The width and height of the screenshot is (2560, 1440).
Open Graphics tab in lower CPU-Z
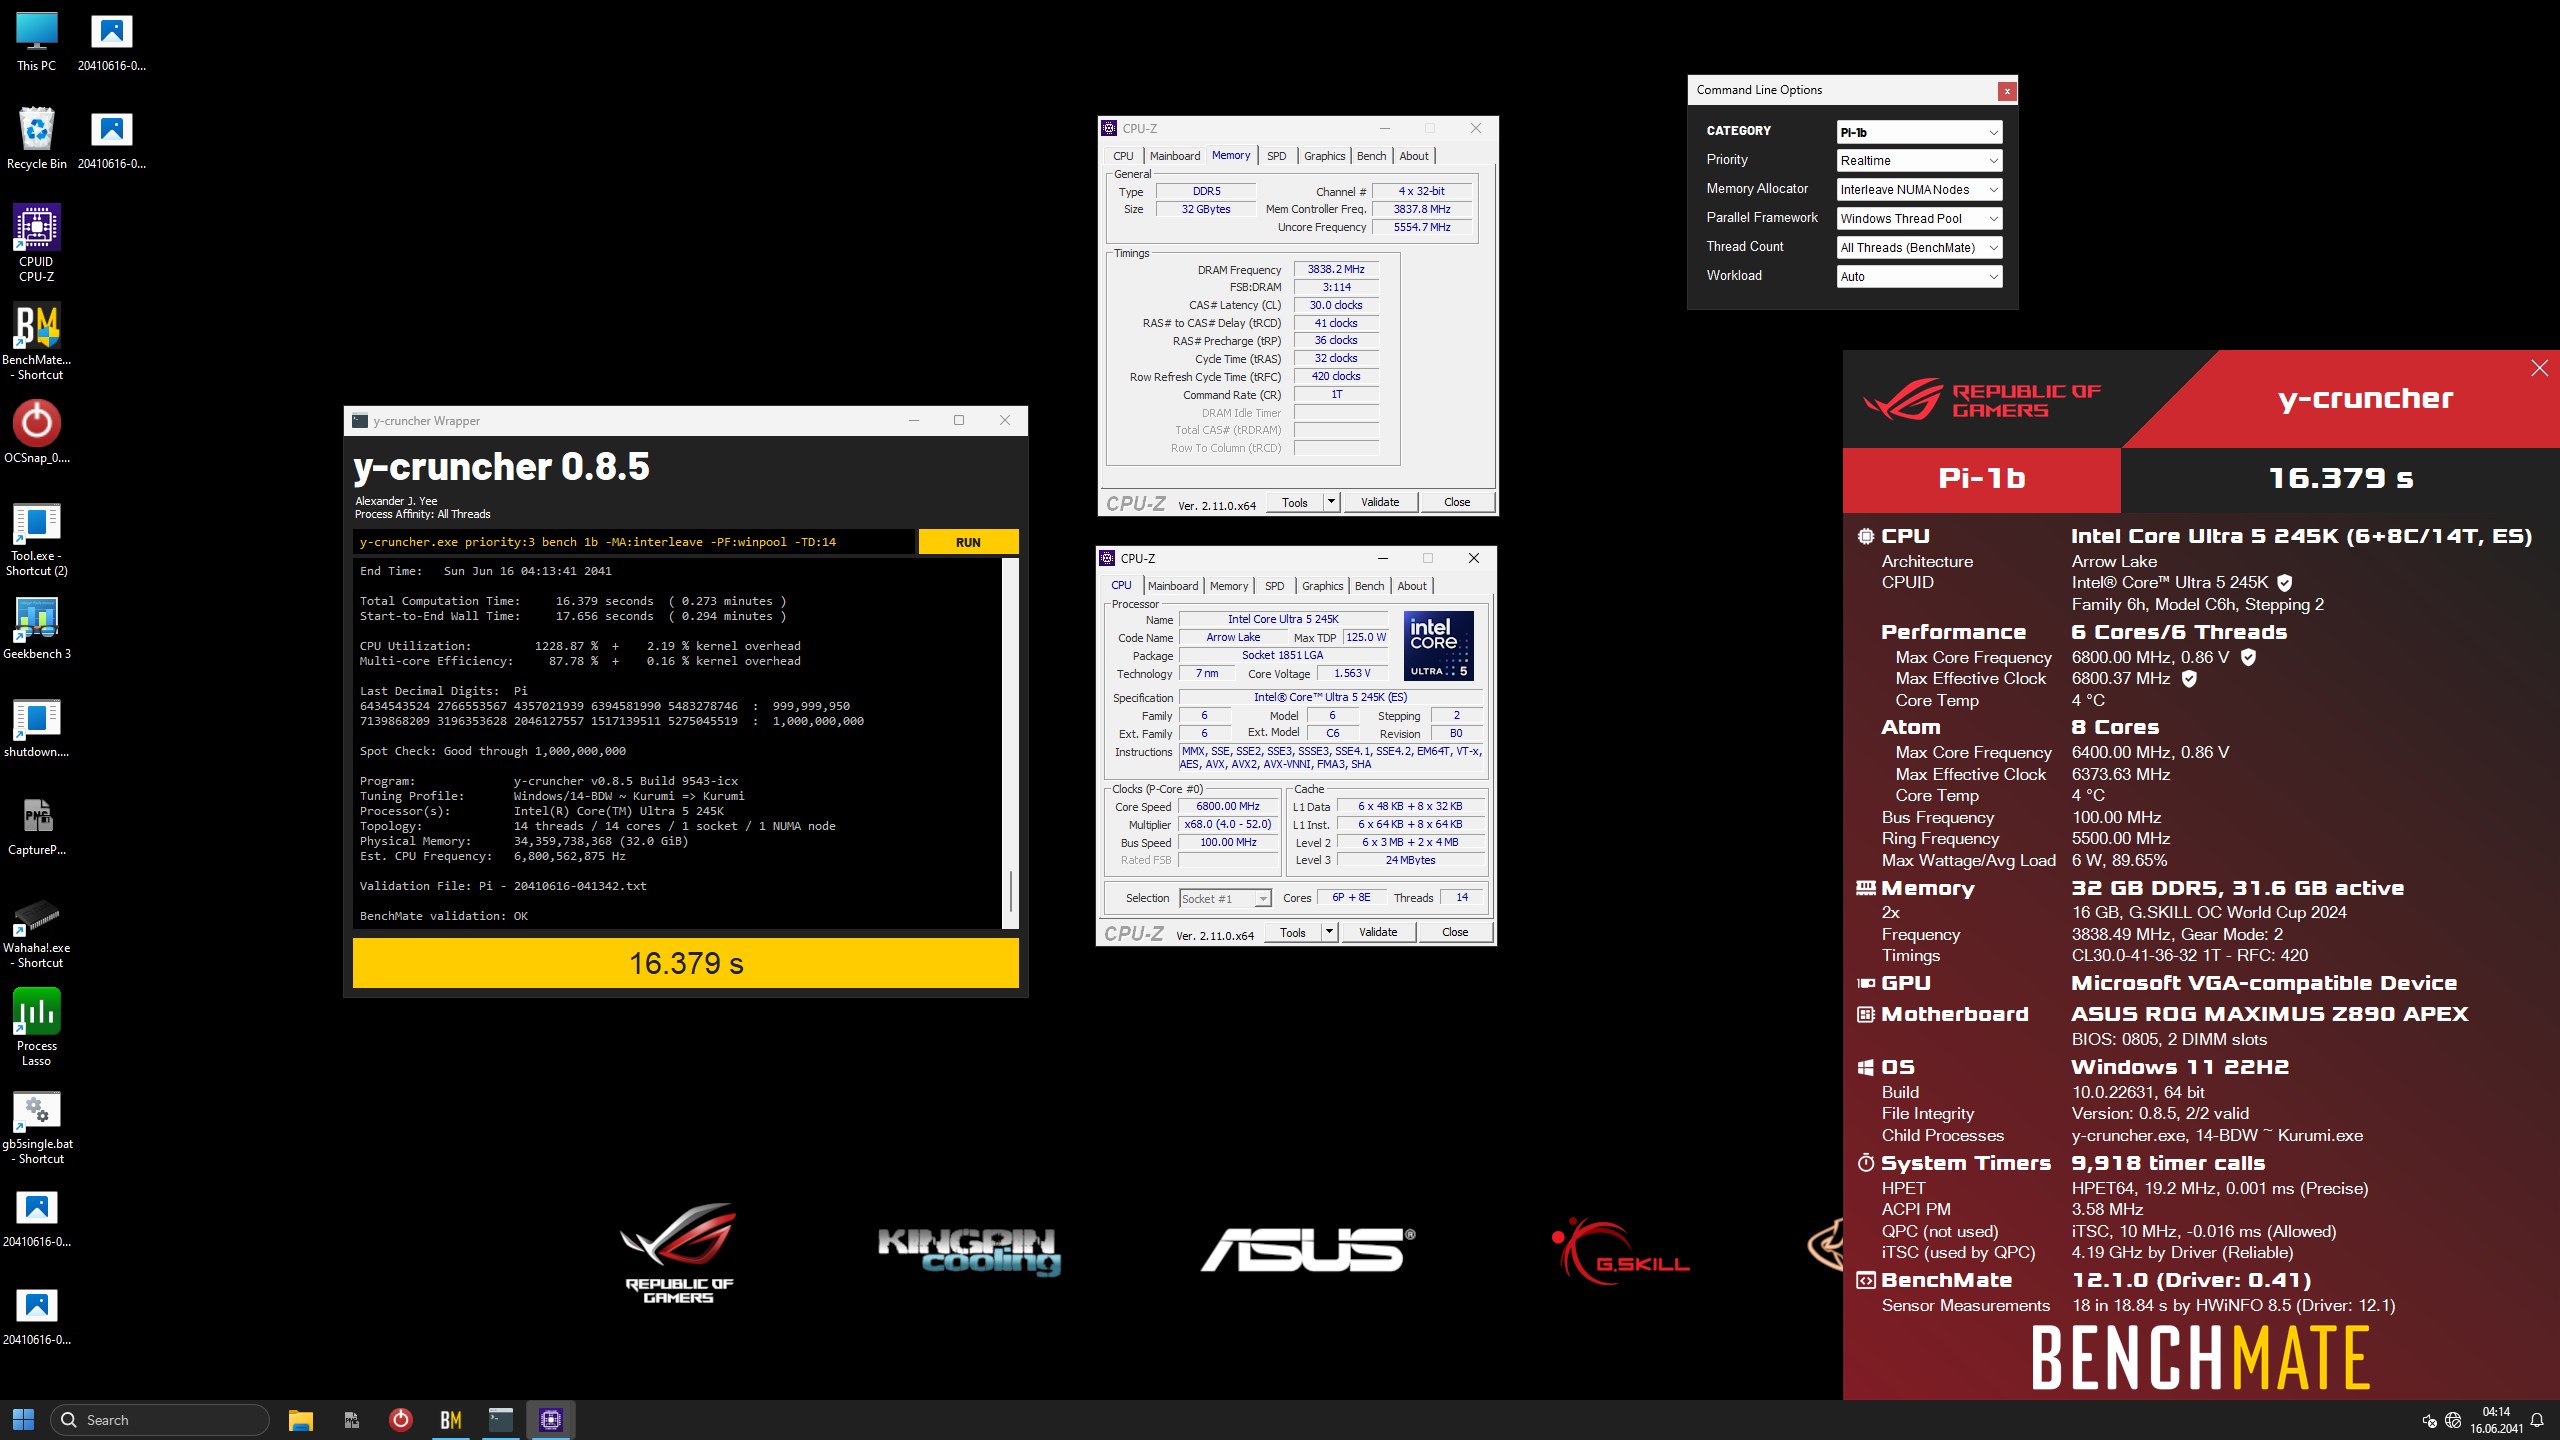(x=1322, y=586)
